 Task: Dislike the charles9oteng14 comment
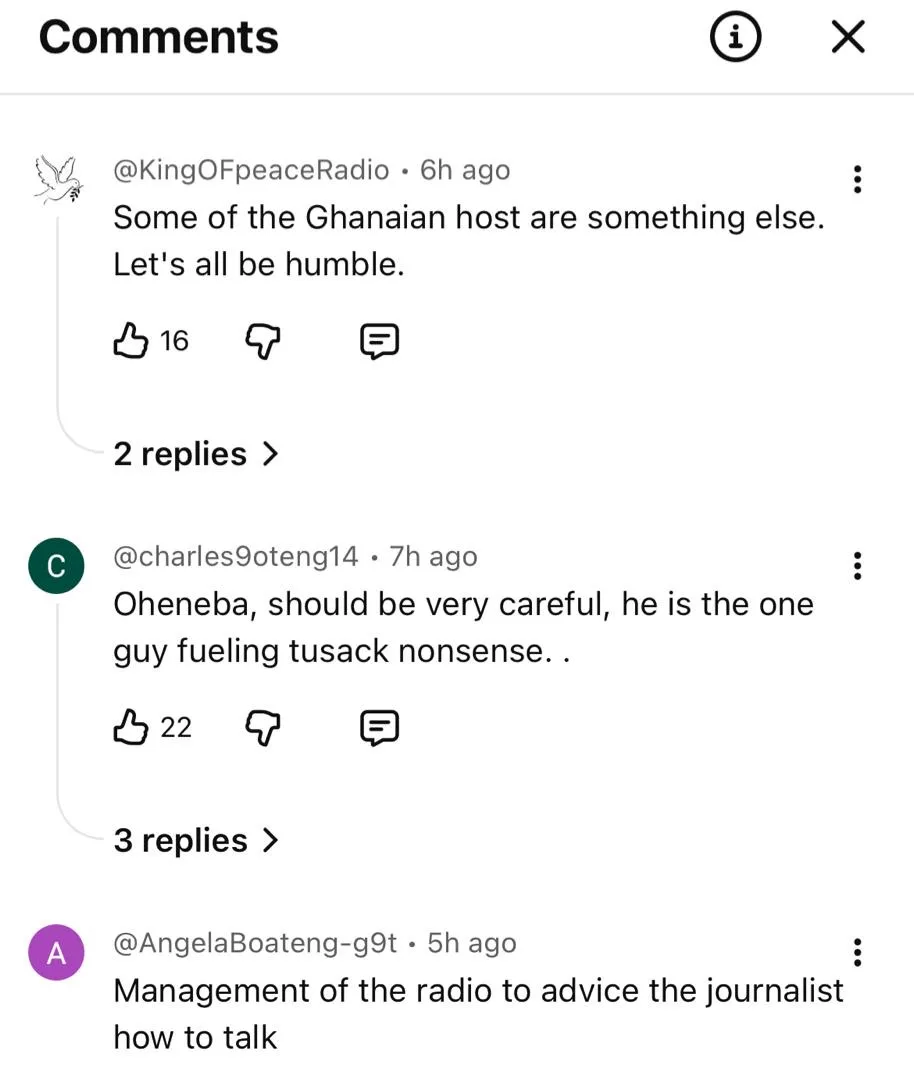(262, 728)
